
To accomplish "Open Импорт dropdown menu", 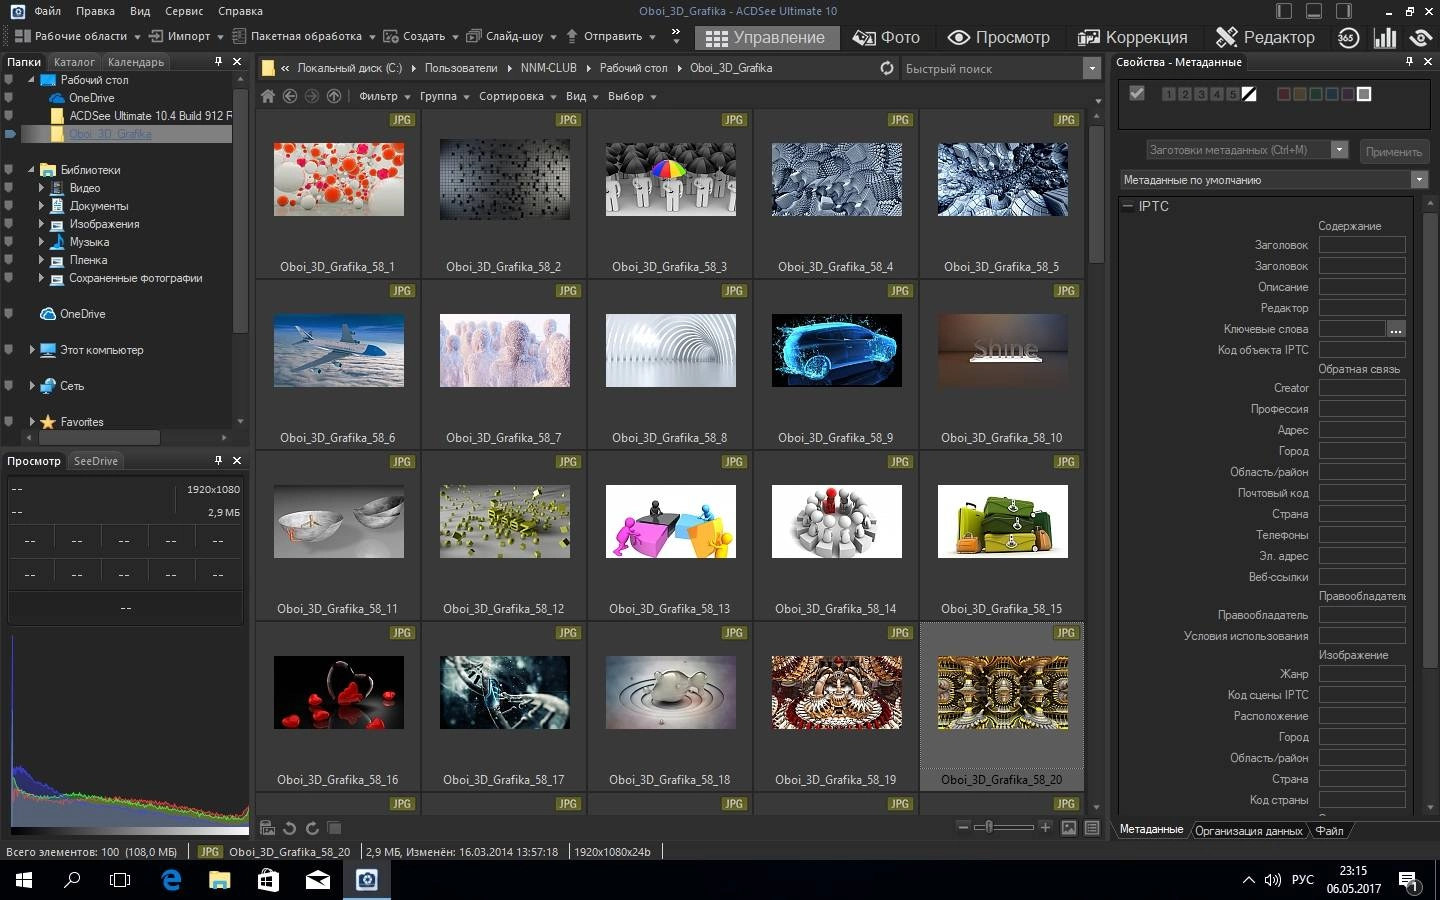I will [x=187, y=36].
